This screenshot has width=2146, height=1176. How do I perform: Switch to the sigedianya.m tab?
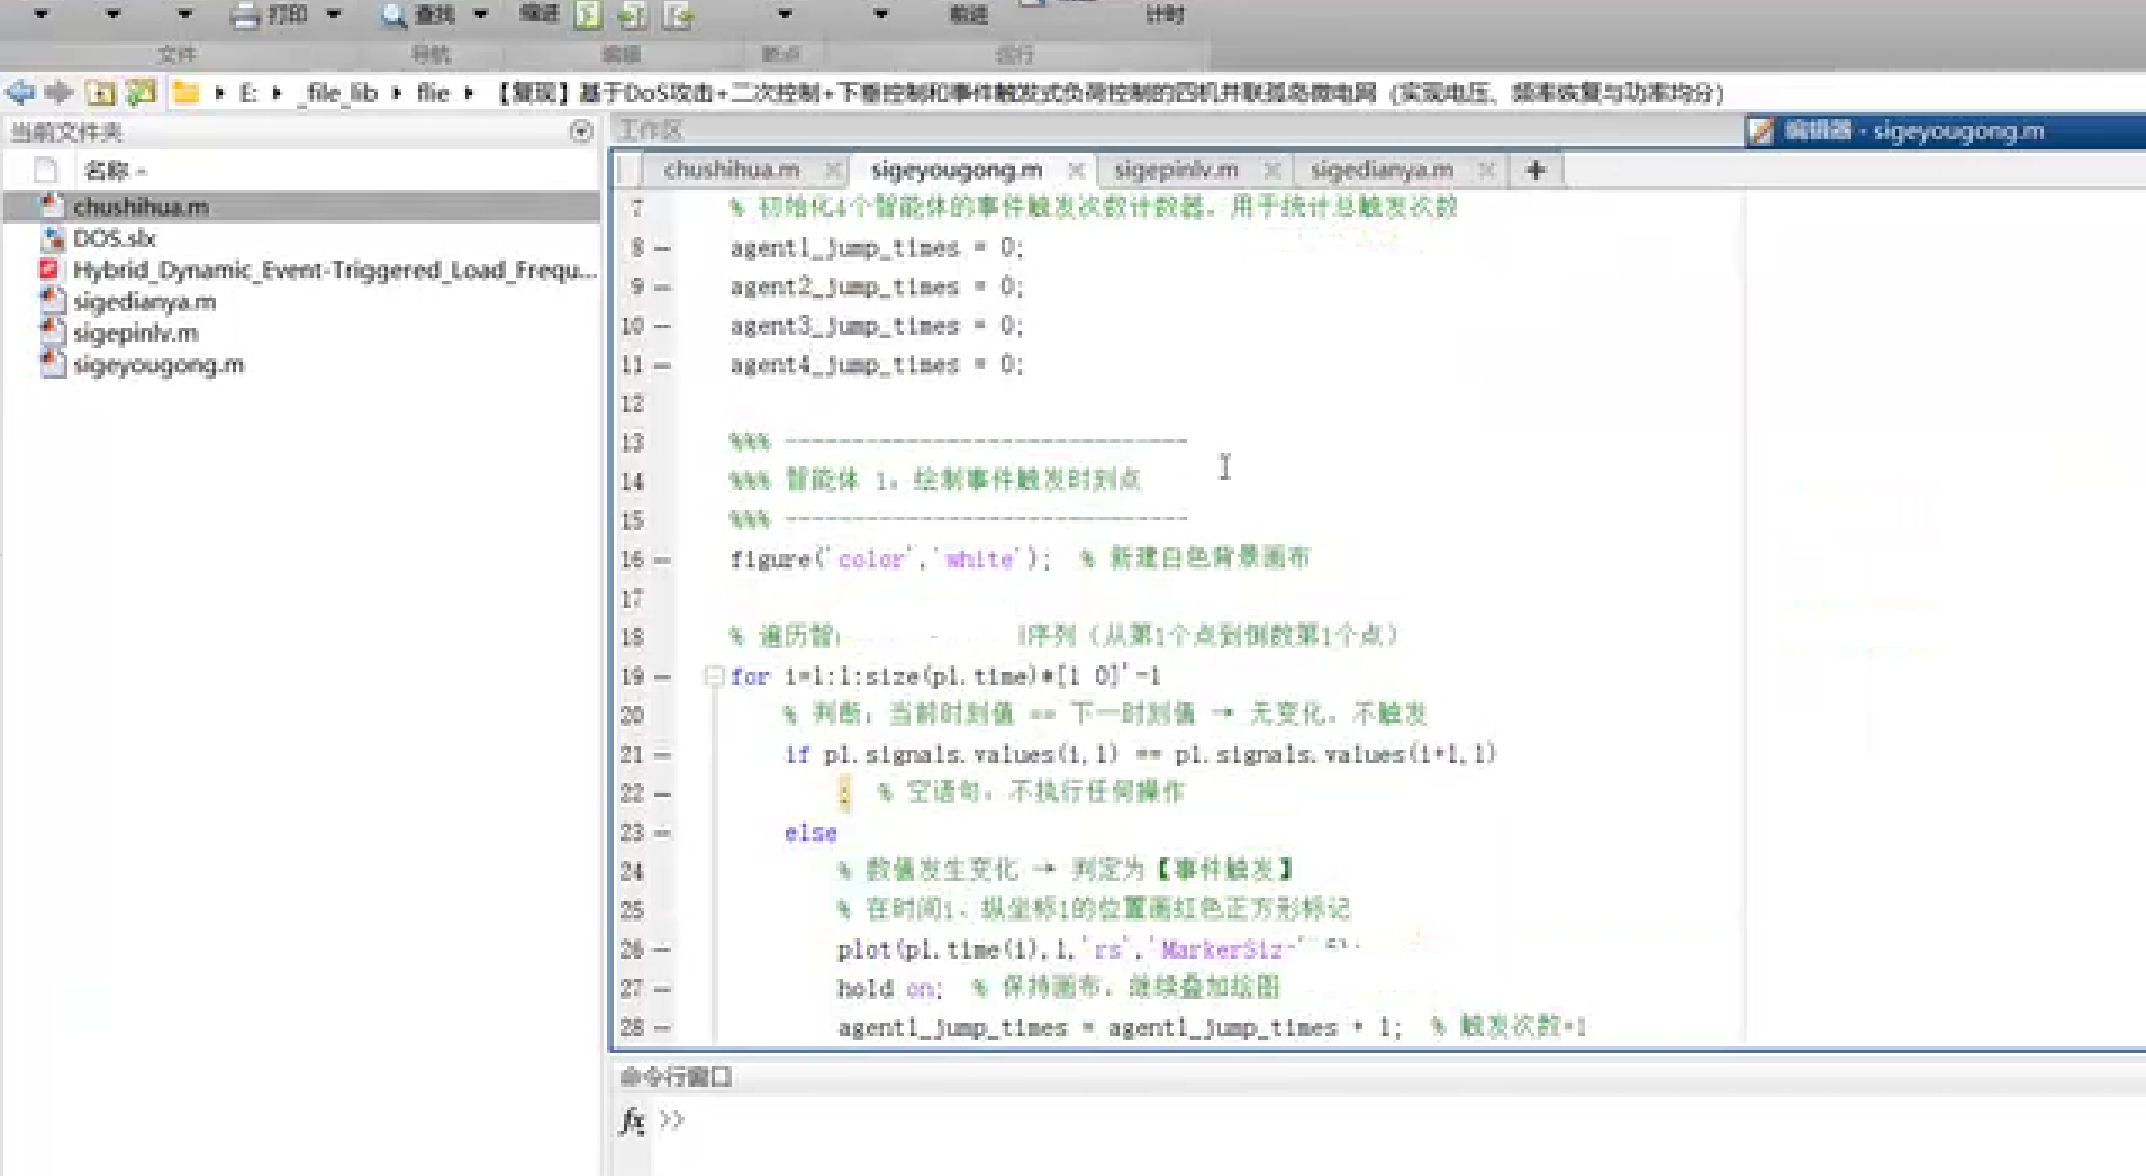pyautogui.click(x=1382, y=170)
